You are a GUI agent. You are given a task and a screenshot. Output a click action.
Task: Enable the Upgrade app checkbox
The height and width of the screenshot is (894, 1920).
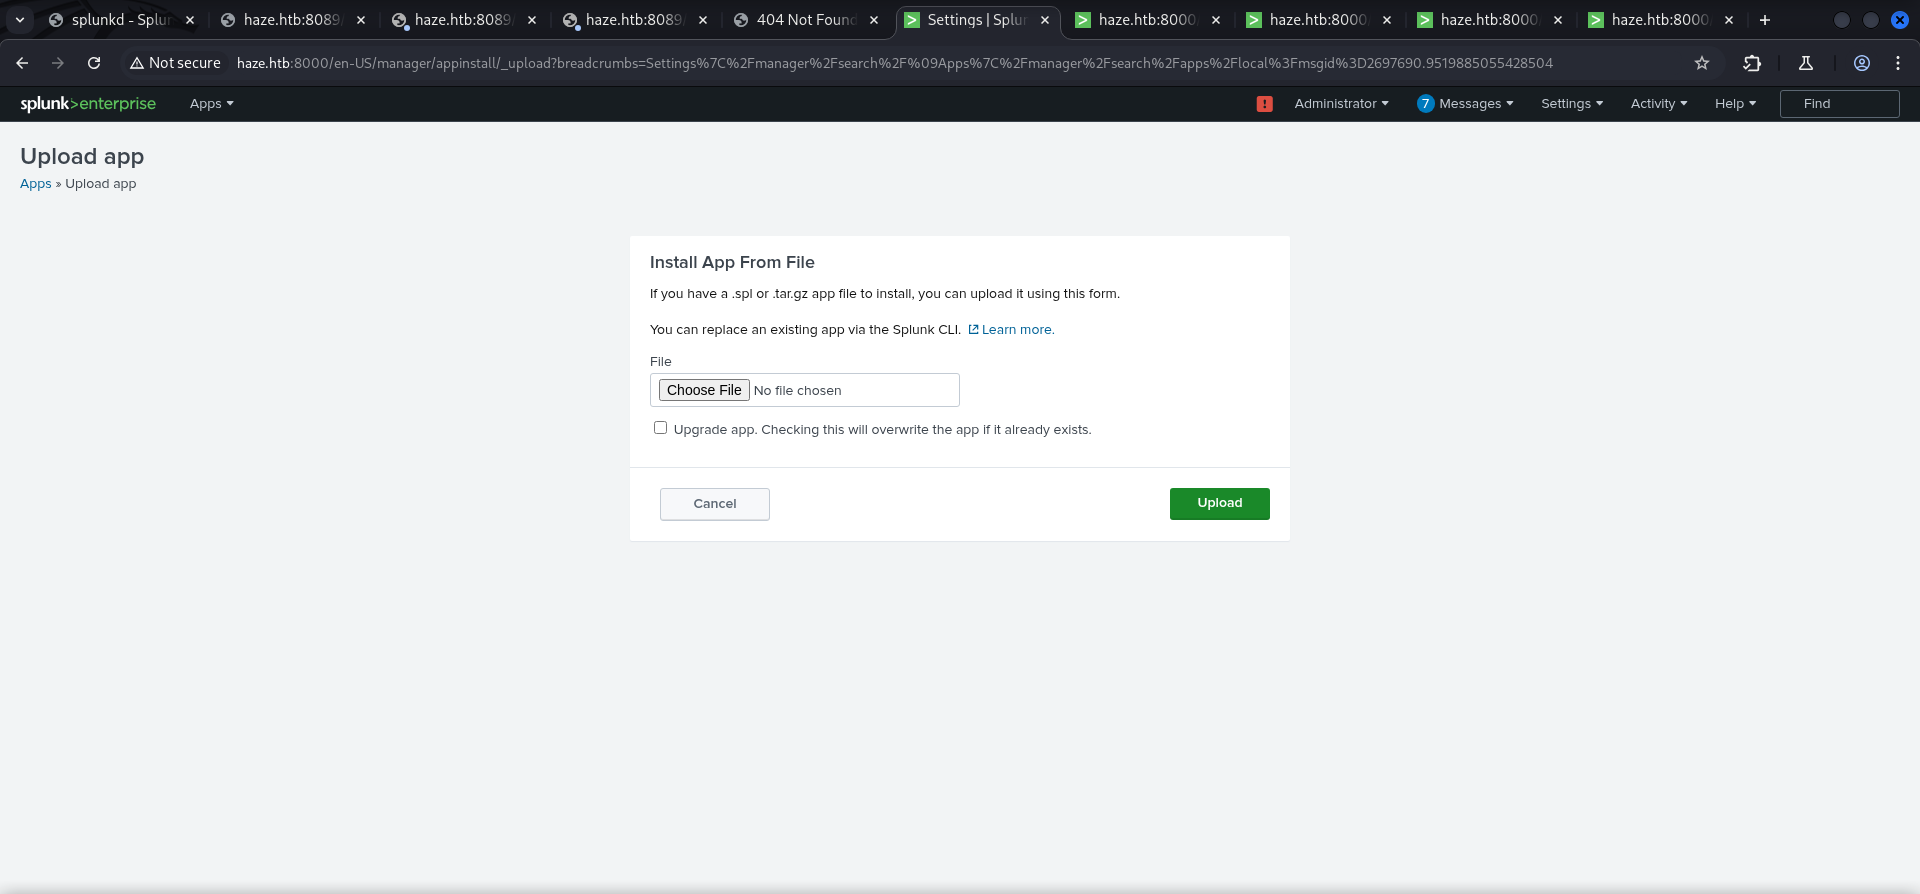pyautogui.click(x=660, y=428)
